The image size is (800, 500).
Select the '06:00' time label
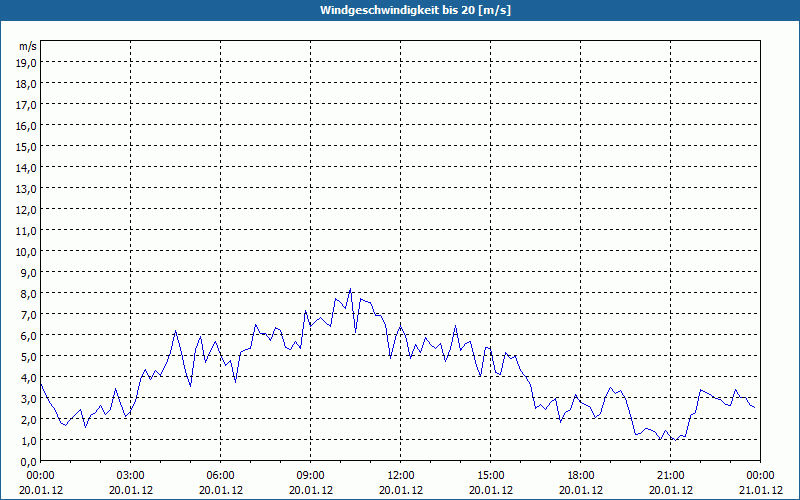click(221, 476)
